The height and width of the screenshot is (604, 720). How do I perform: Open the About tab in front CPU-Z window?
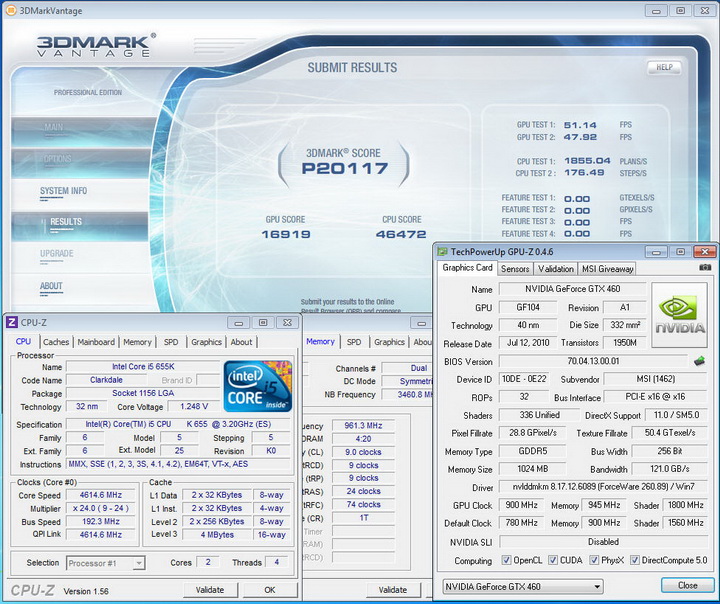pyautogui.click(x=241, y=342)
